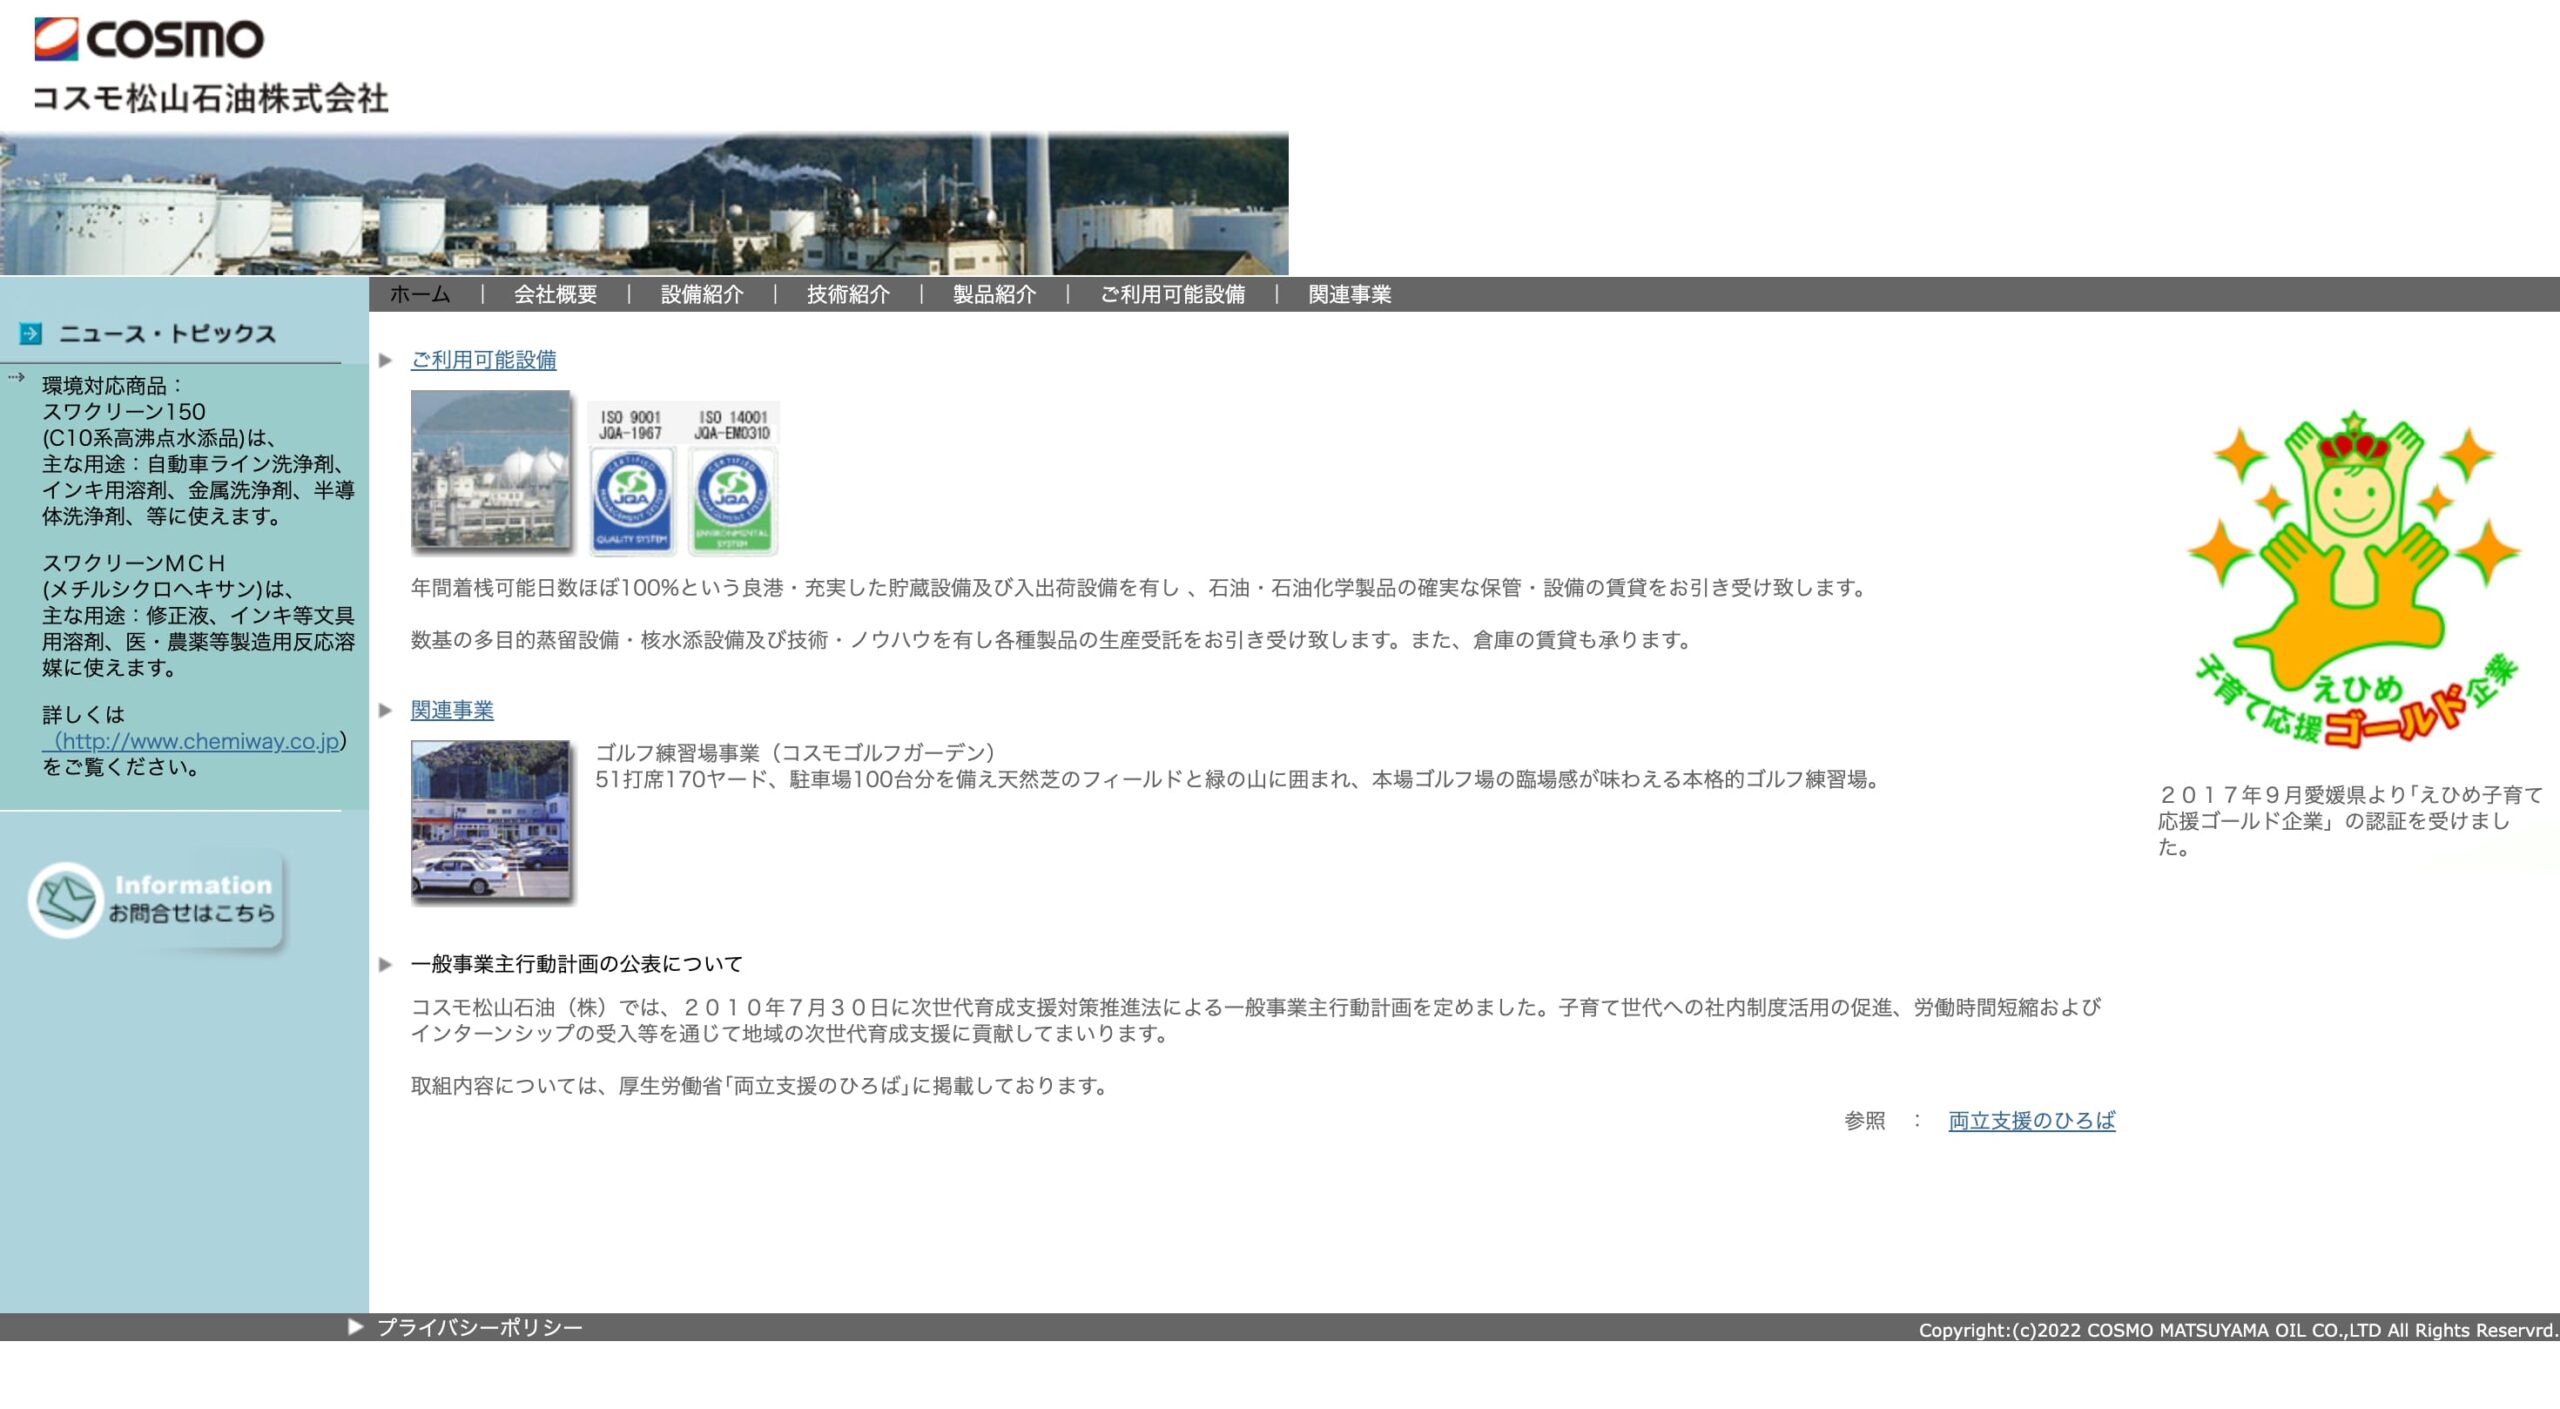The height and width of the screenshot is (1409, 2560).
Task: Open 関連事業 in the navigation bar
Action: point(1350,294)
